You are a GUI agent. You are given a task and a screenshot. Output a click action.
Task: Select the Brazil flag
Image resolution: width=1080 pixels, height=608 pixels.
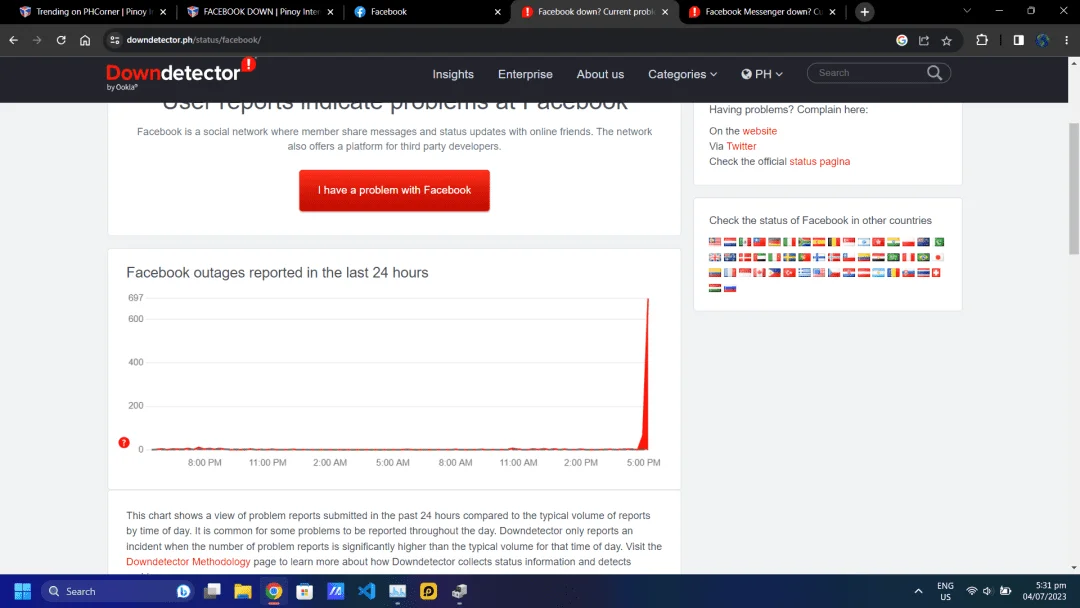point(924,258)
